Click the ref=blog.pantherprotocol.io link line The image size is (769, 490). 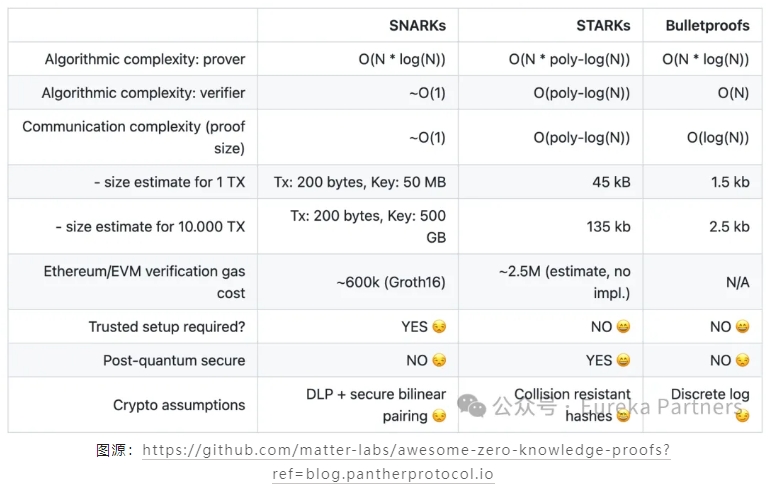click(x=383, y=474)
